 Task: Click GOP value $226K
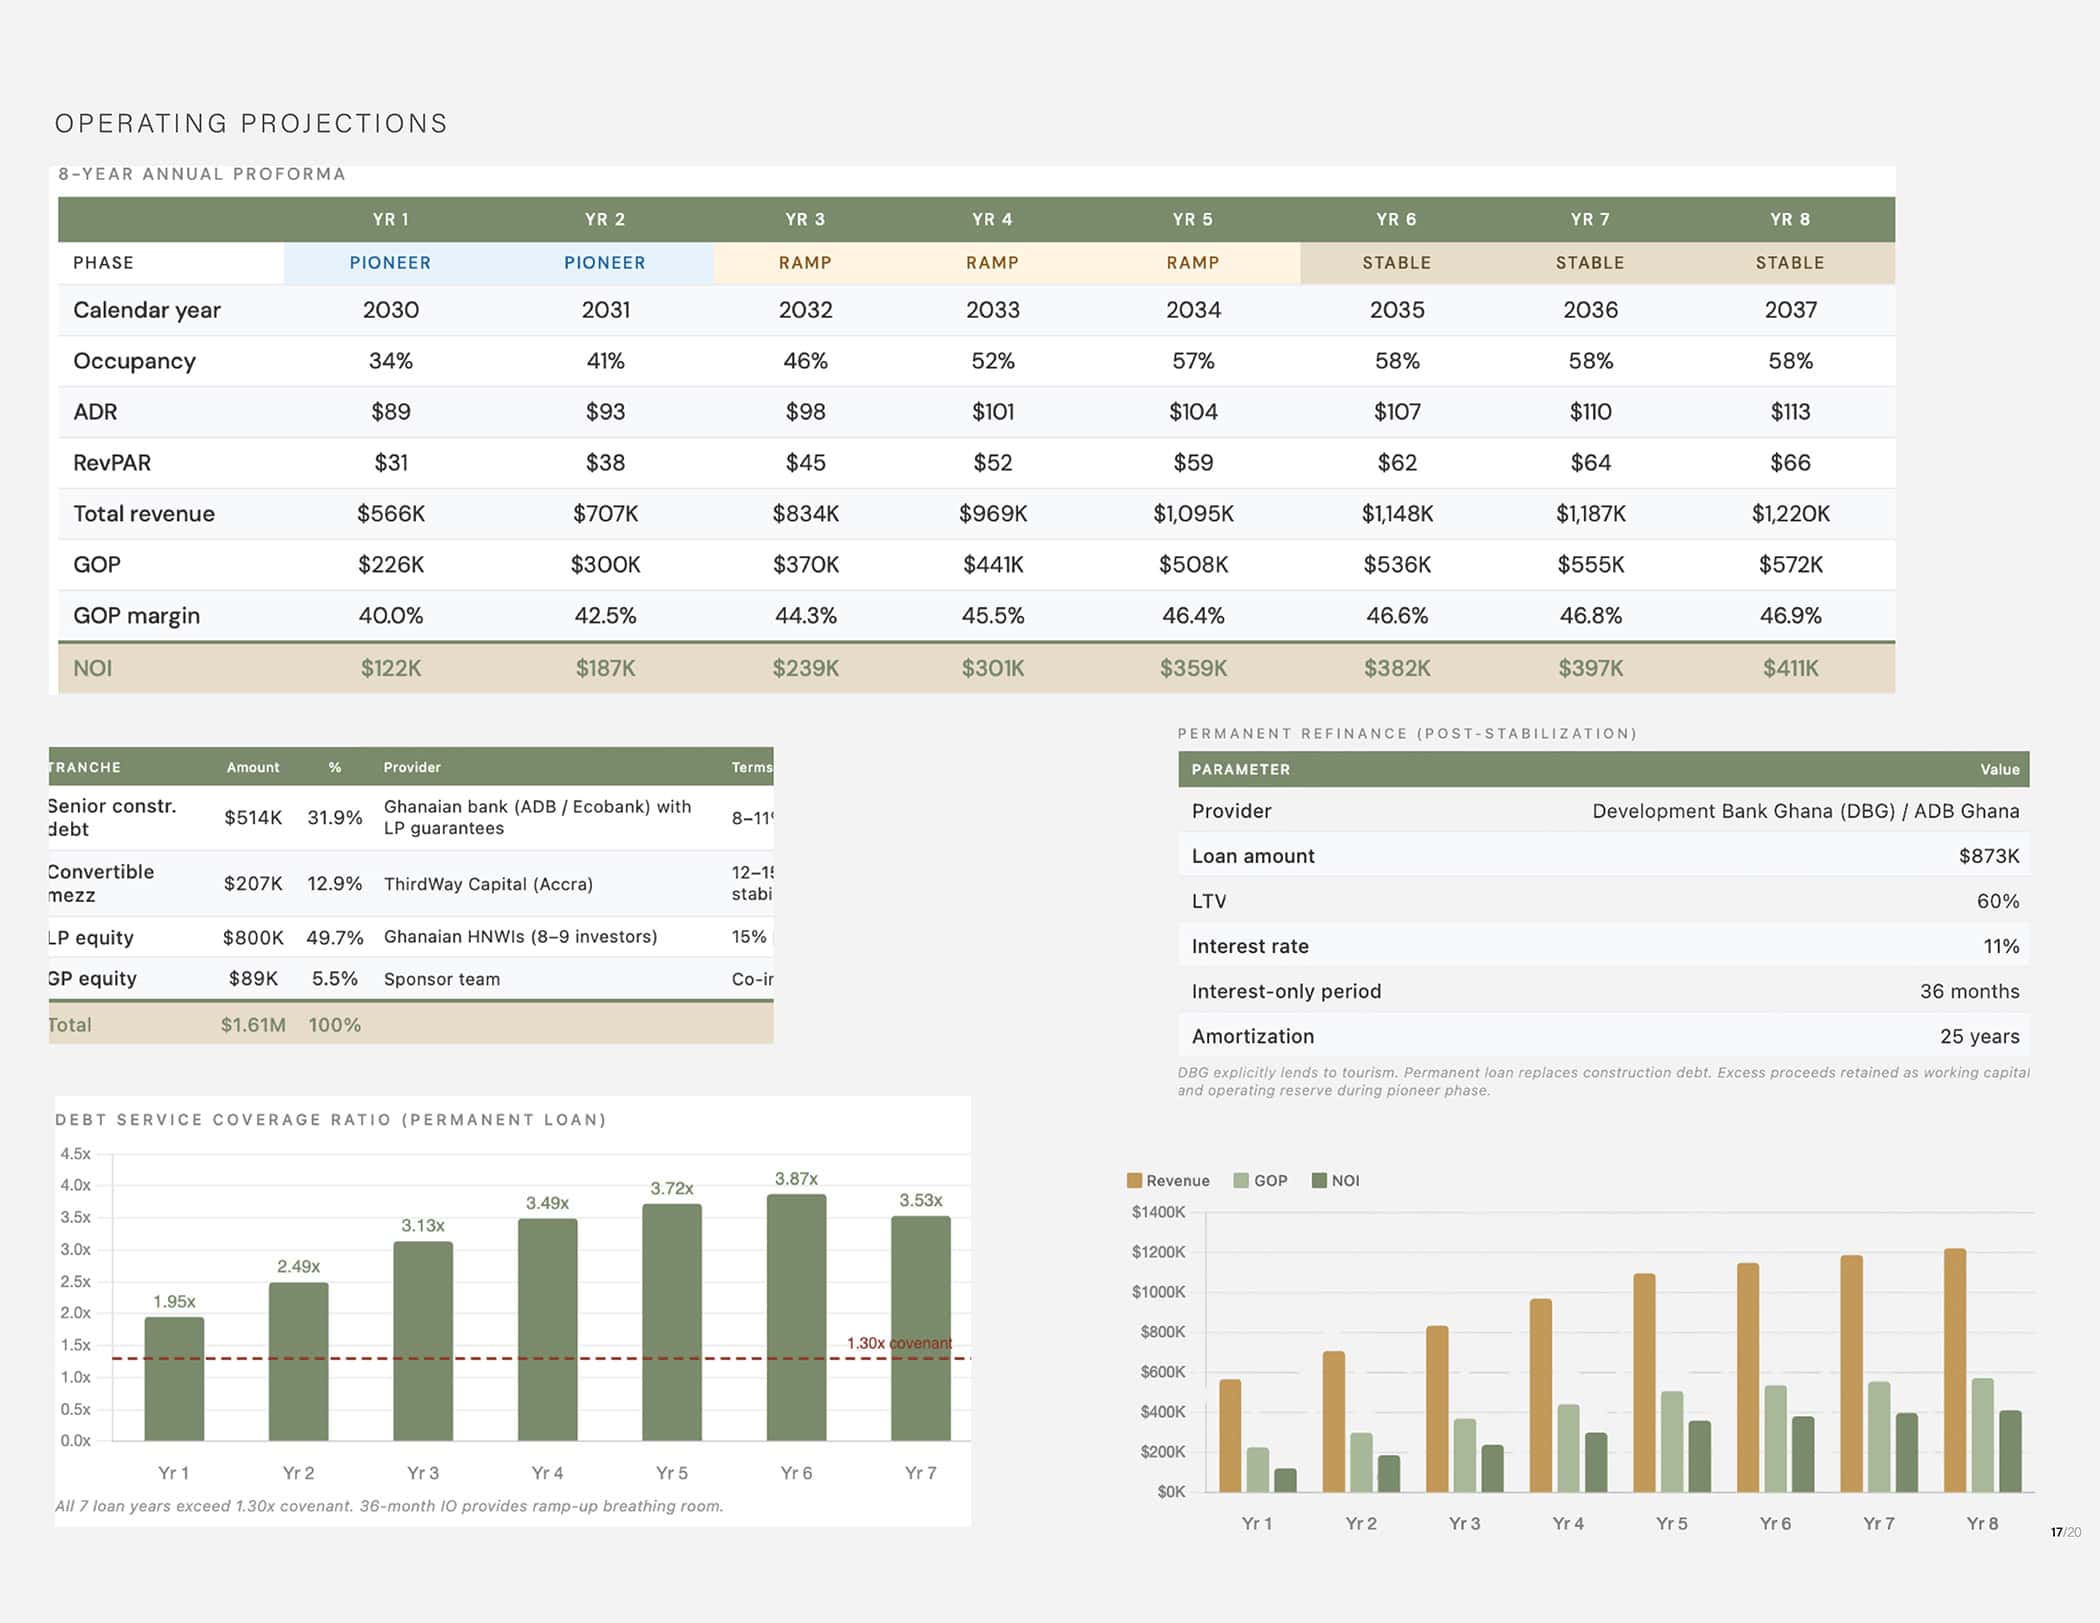click(x=390, y=565)
